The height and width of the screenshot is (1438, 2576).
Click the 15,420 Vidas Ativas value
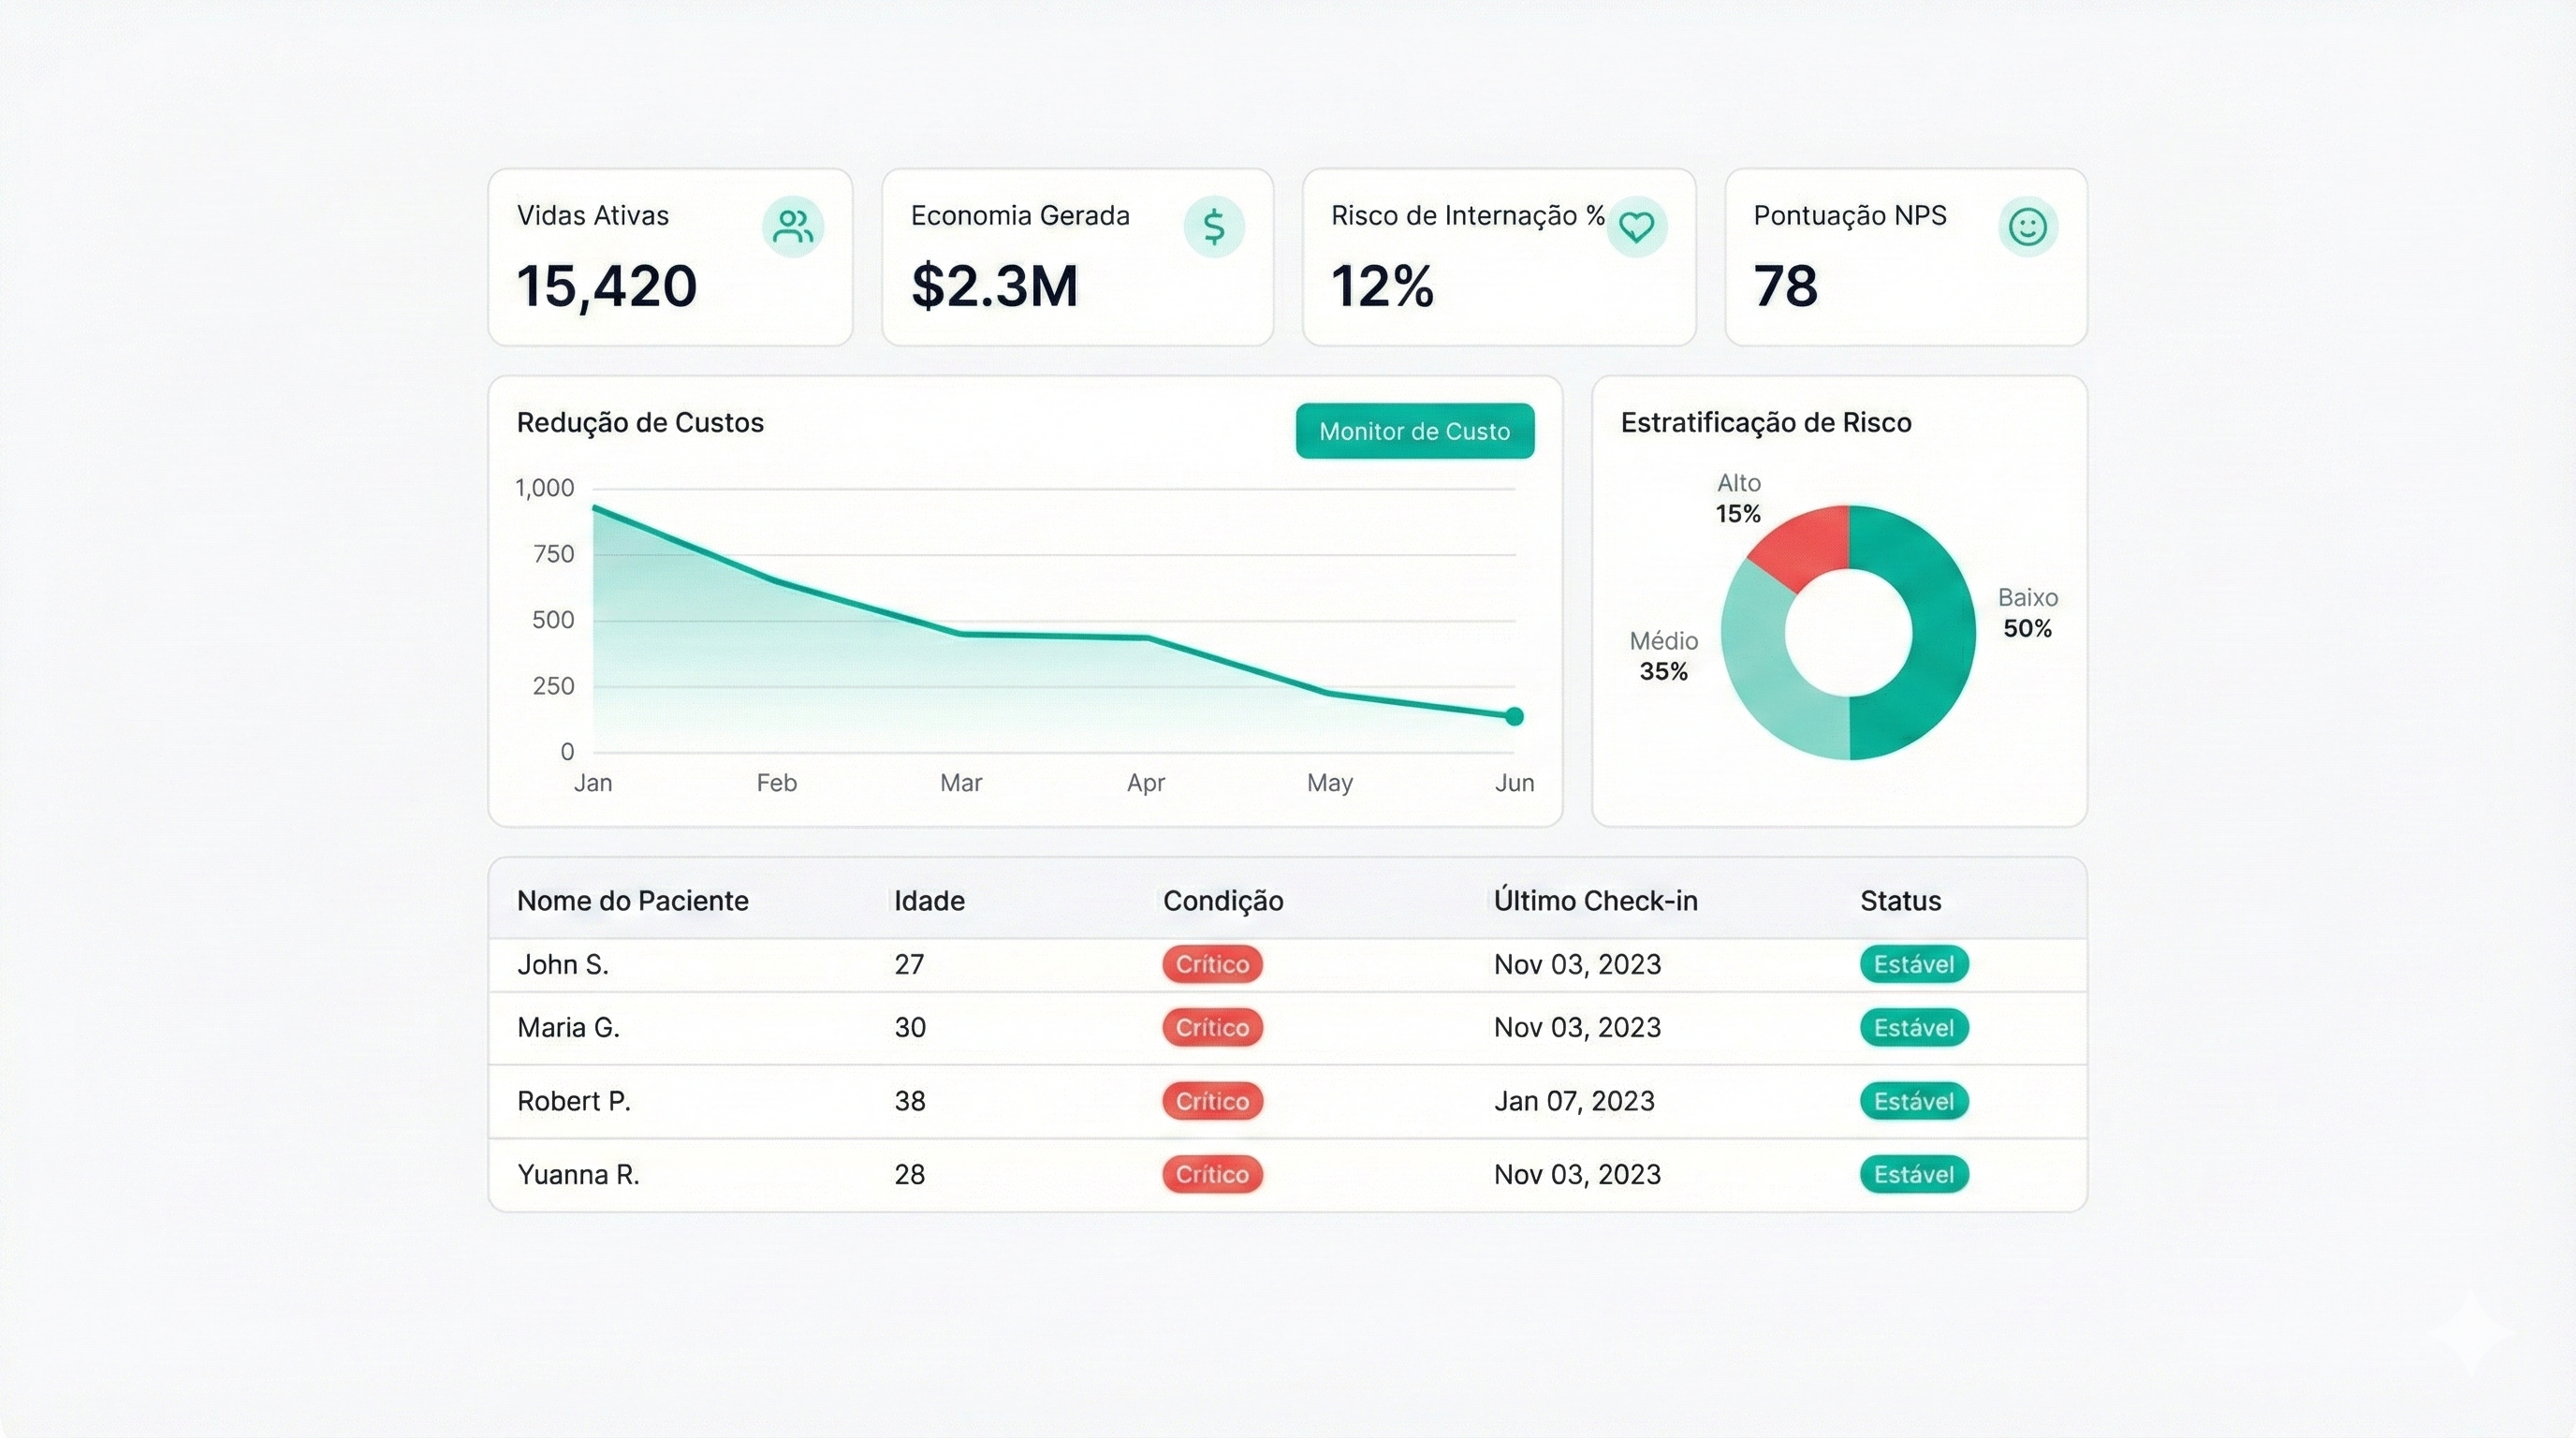[x=606, y=286]
